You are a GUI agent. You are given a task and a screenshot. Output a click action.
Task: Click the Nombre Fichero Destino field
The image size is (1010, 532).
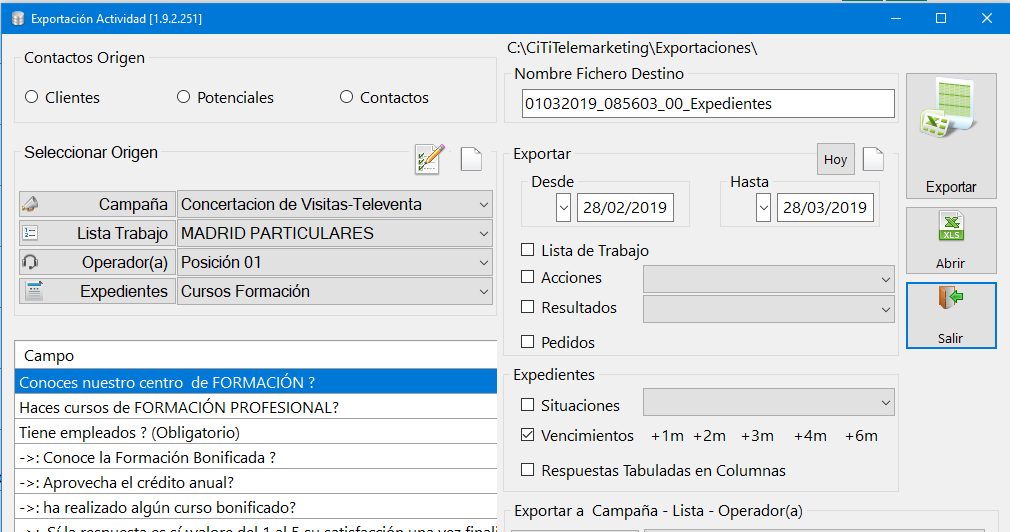tap(708, 104)
